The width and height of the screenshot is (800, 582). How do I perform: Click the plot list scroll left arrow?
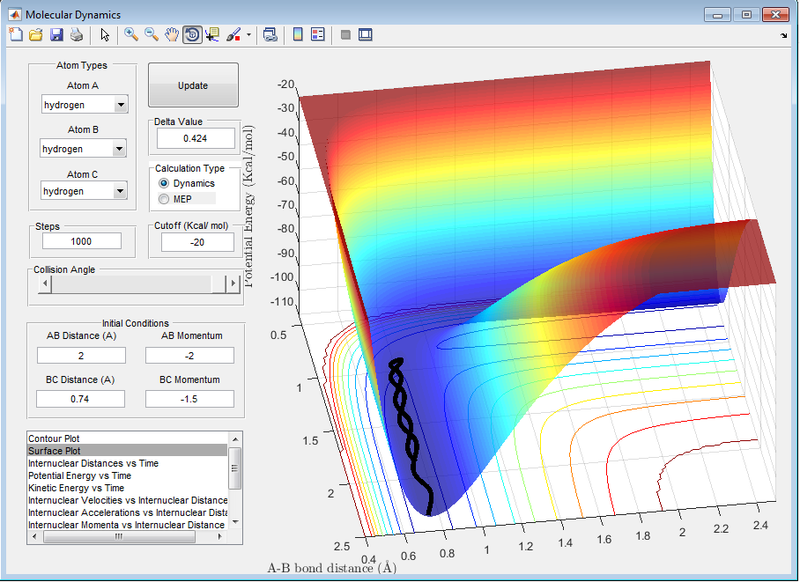coord(35,536)
